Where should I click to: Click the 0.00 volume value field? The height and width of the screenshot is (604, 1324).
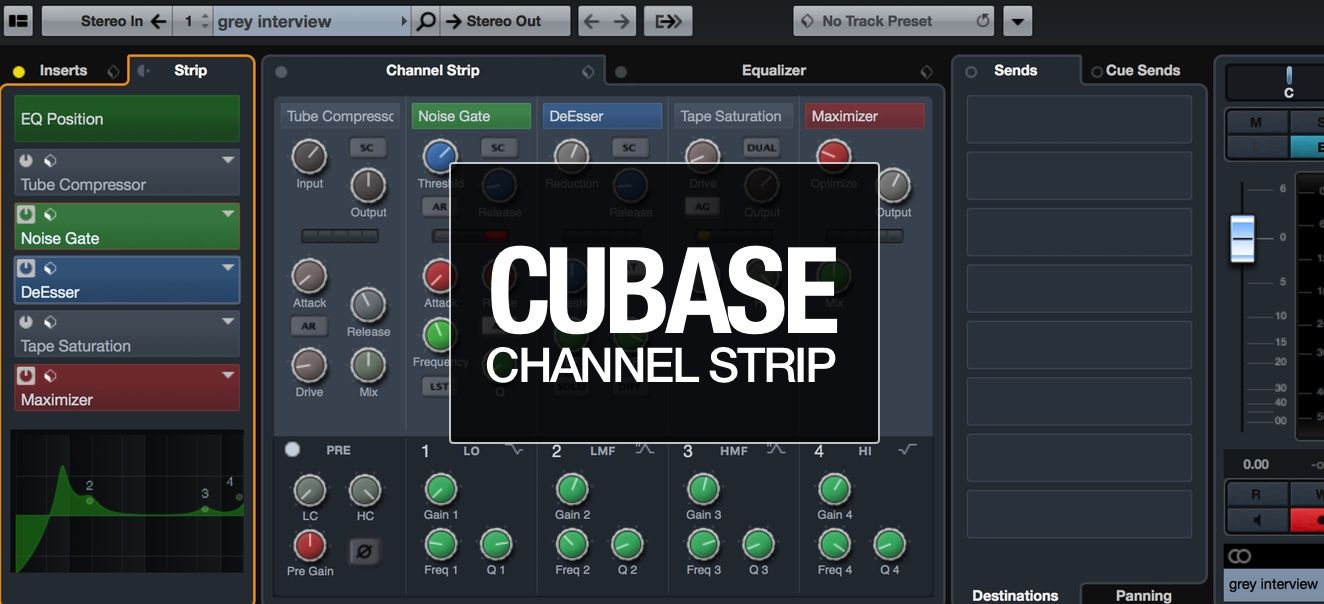pyautogui.click(x=1256, y=464)
